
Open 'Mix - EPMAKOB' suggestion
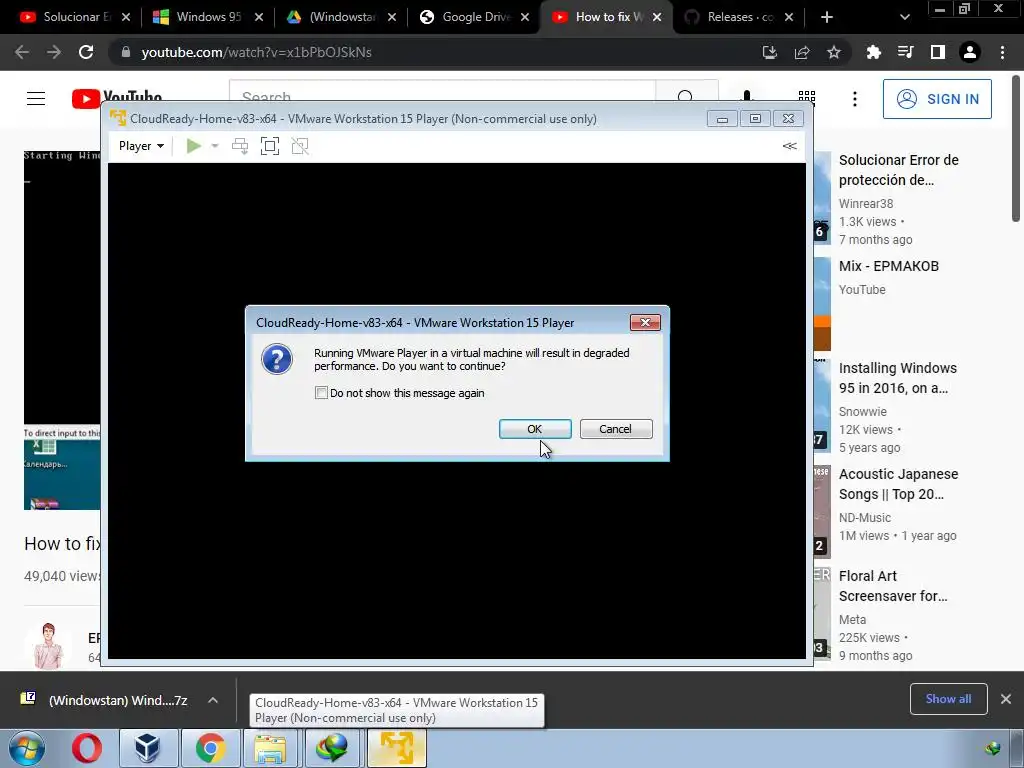[x=889, y=266]
